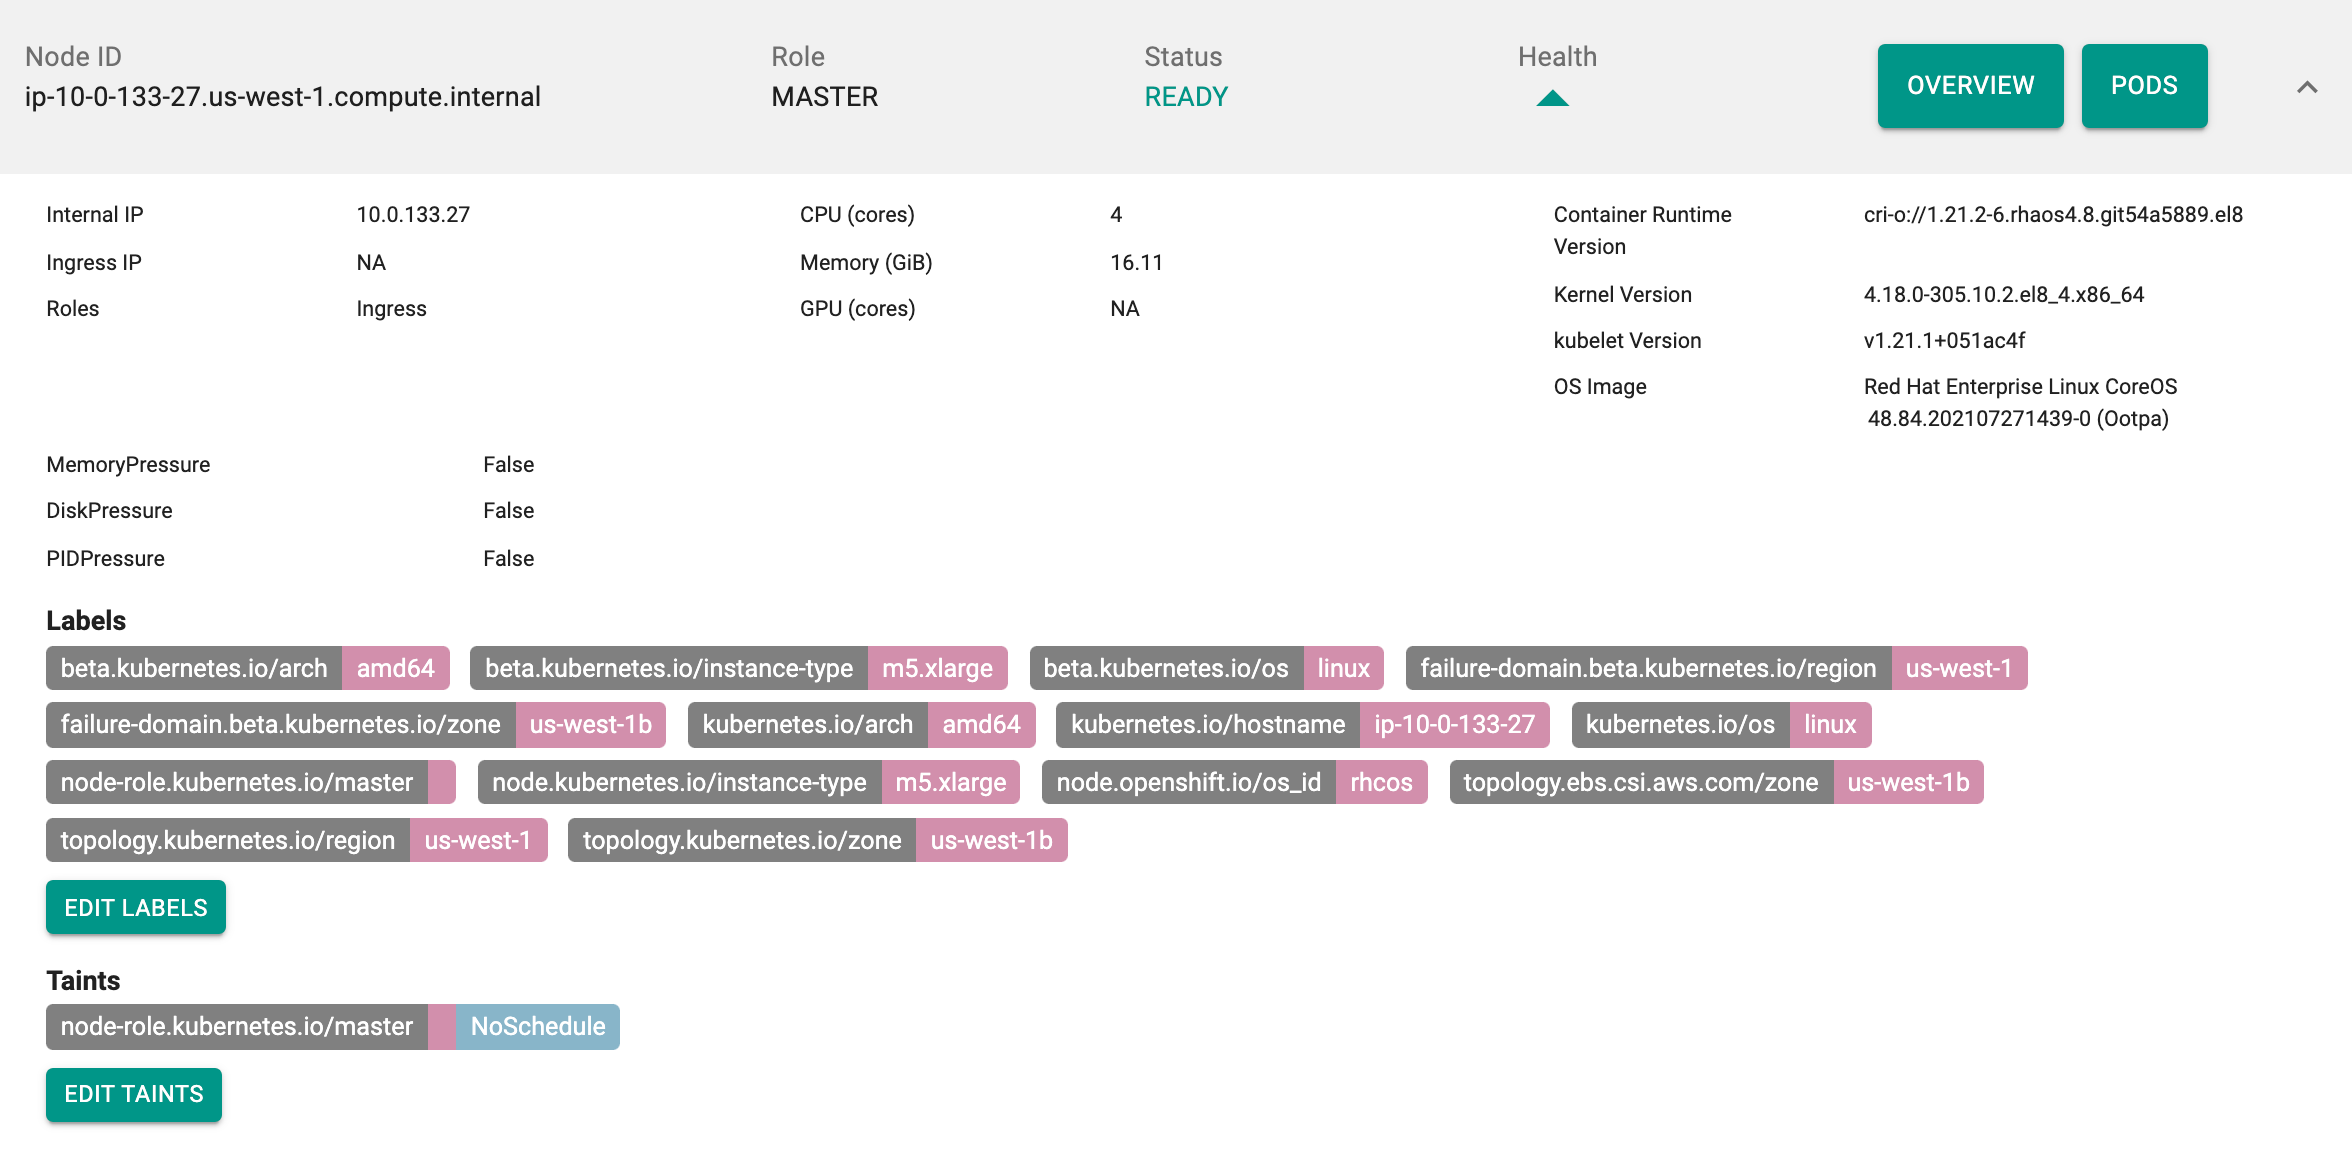Click beta.kubernetes.io/instance-type m5.xlarge label

pyautogui.click(x=739, y=668)
